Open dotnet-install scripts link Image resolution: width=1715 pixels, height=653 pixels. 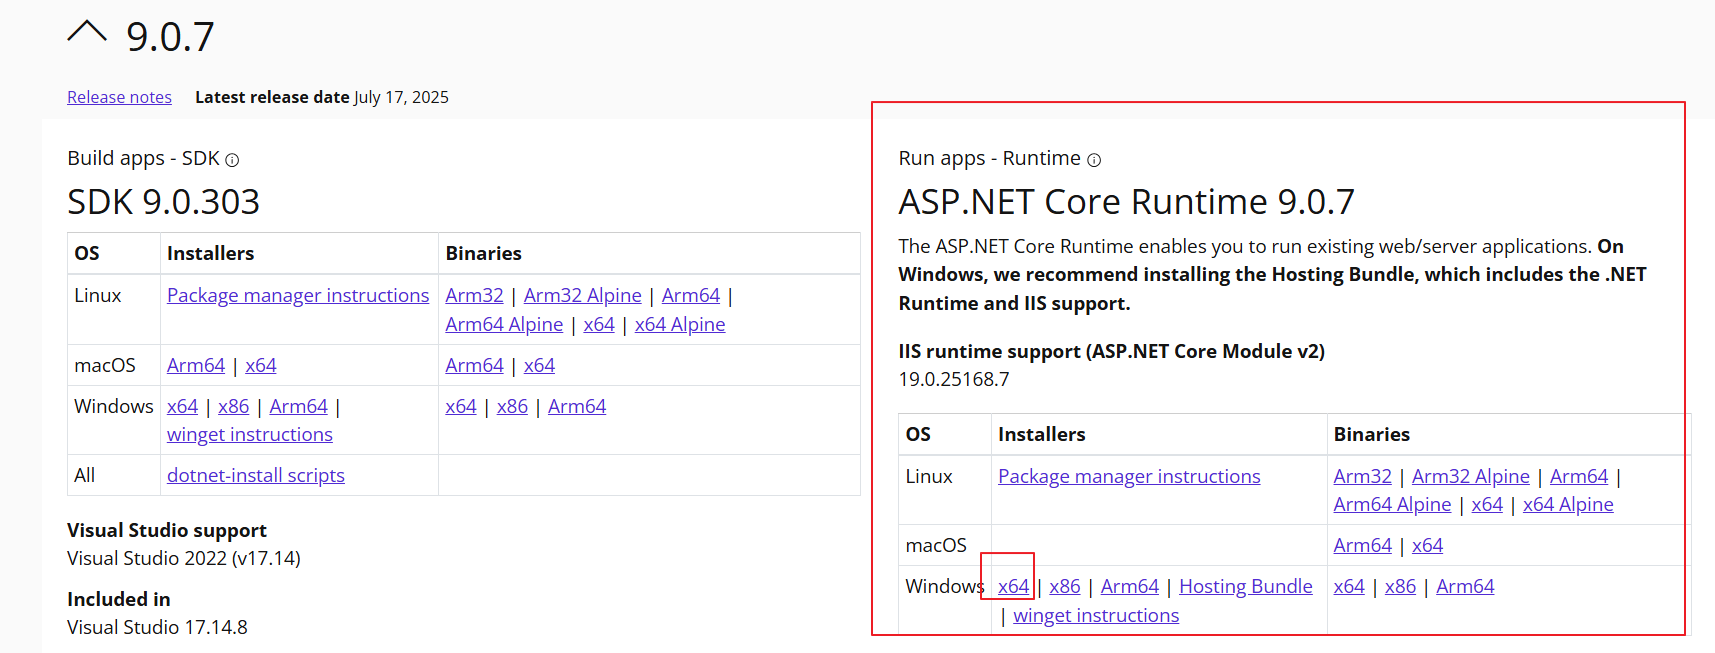click(256, 475)
